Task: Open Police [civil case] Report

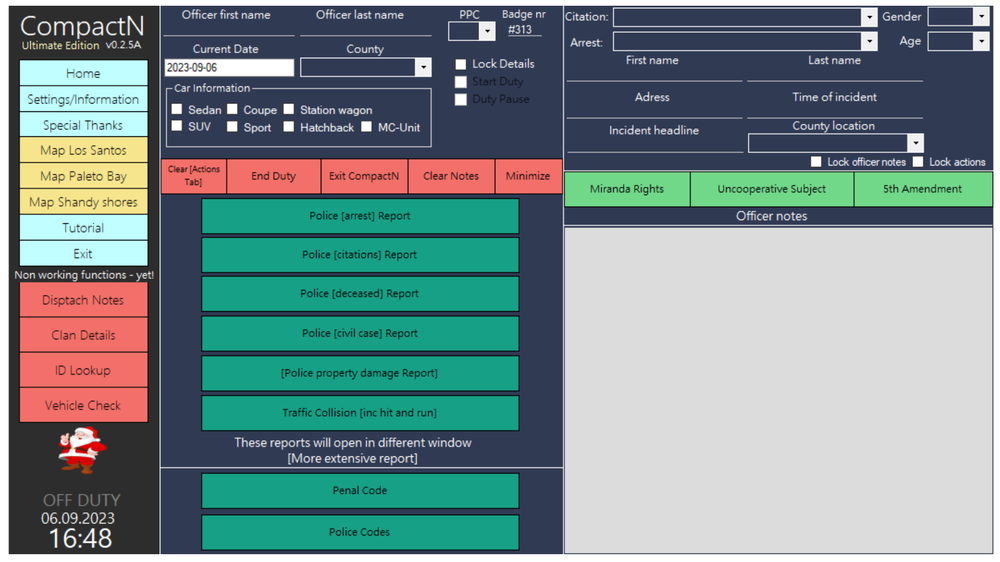Action: tap(360, 333)
